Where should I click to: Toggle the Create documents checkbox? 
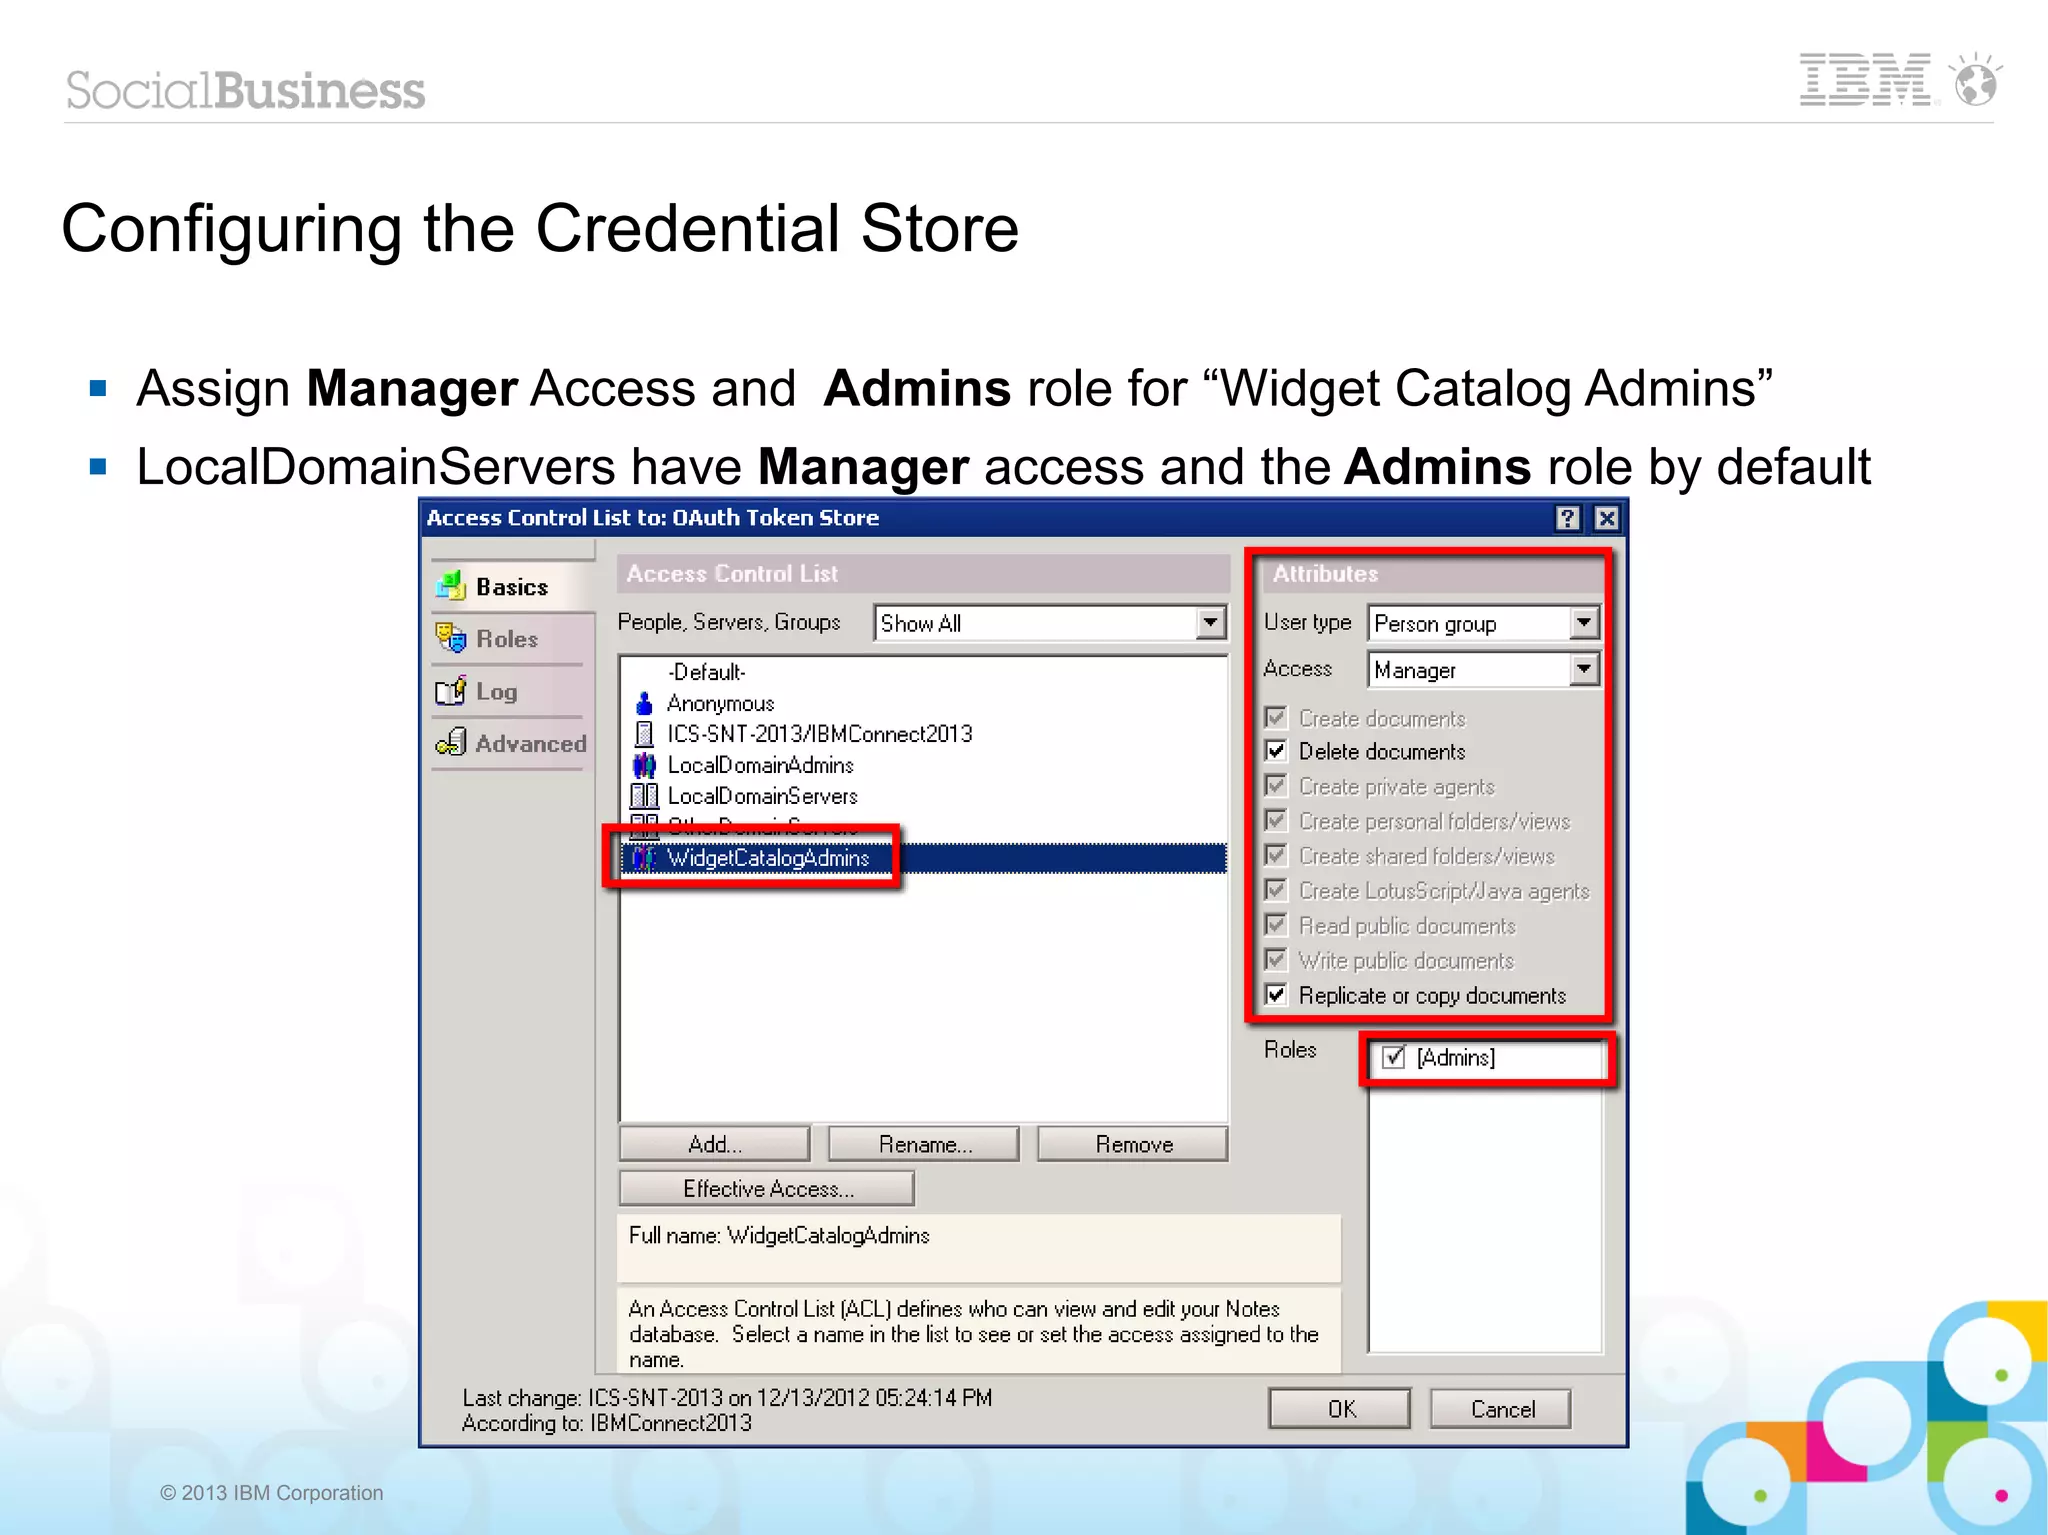(1276, 717)
